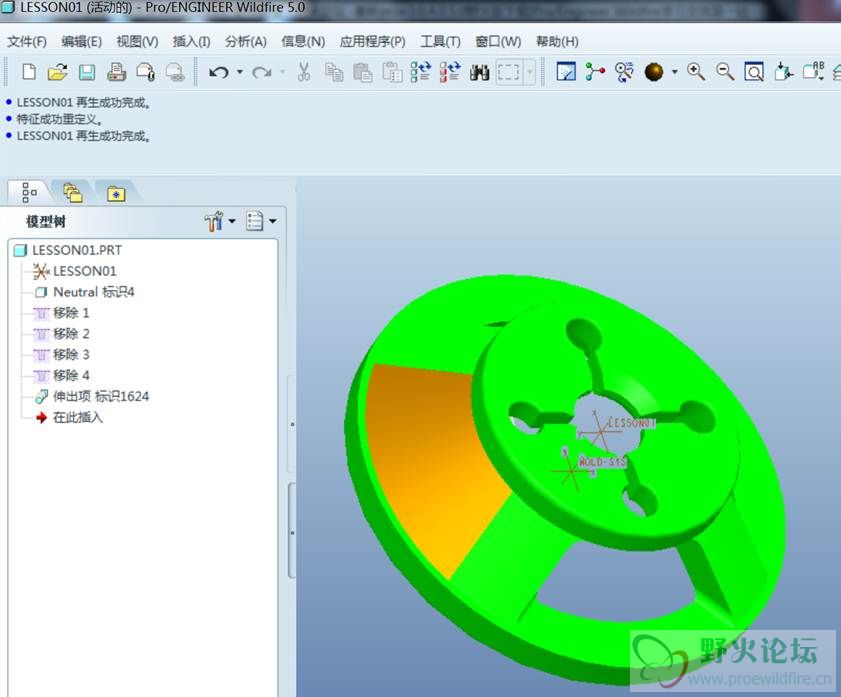Open the 工具(T) menu
Viewport: 841px width, 697px height.
[x=440, y=41]
